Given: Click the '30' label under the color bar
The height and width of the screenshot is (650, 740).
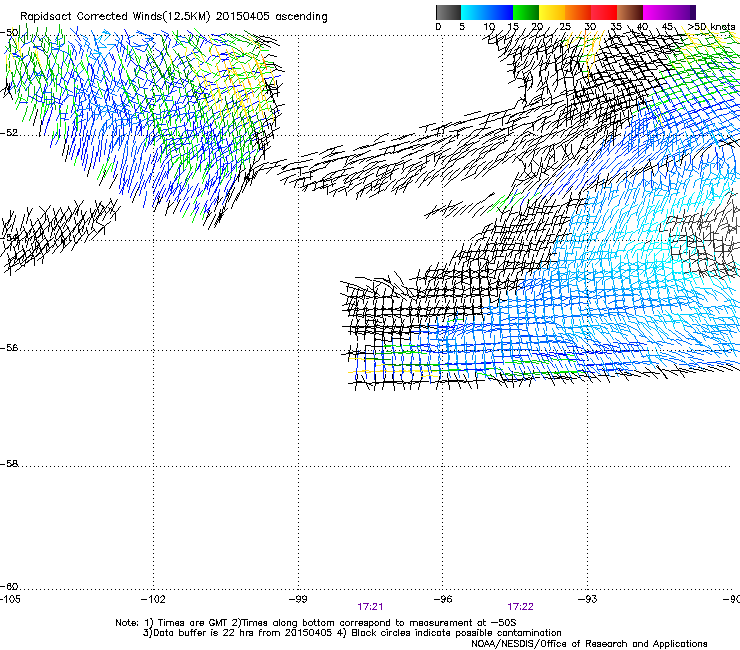Looking at the screenshot, I should point(590,27).
